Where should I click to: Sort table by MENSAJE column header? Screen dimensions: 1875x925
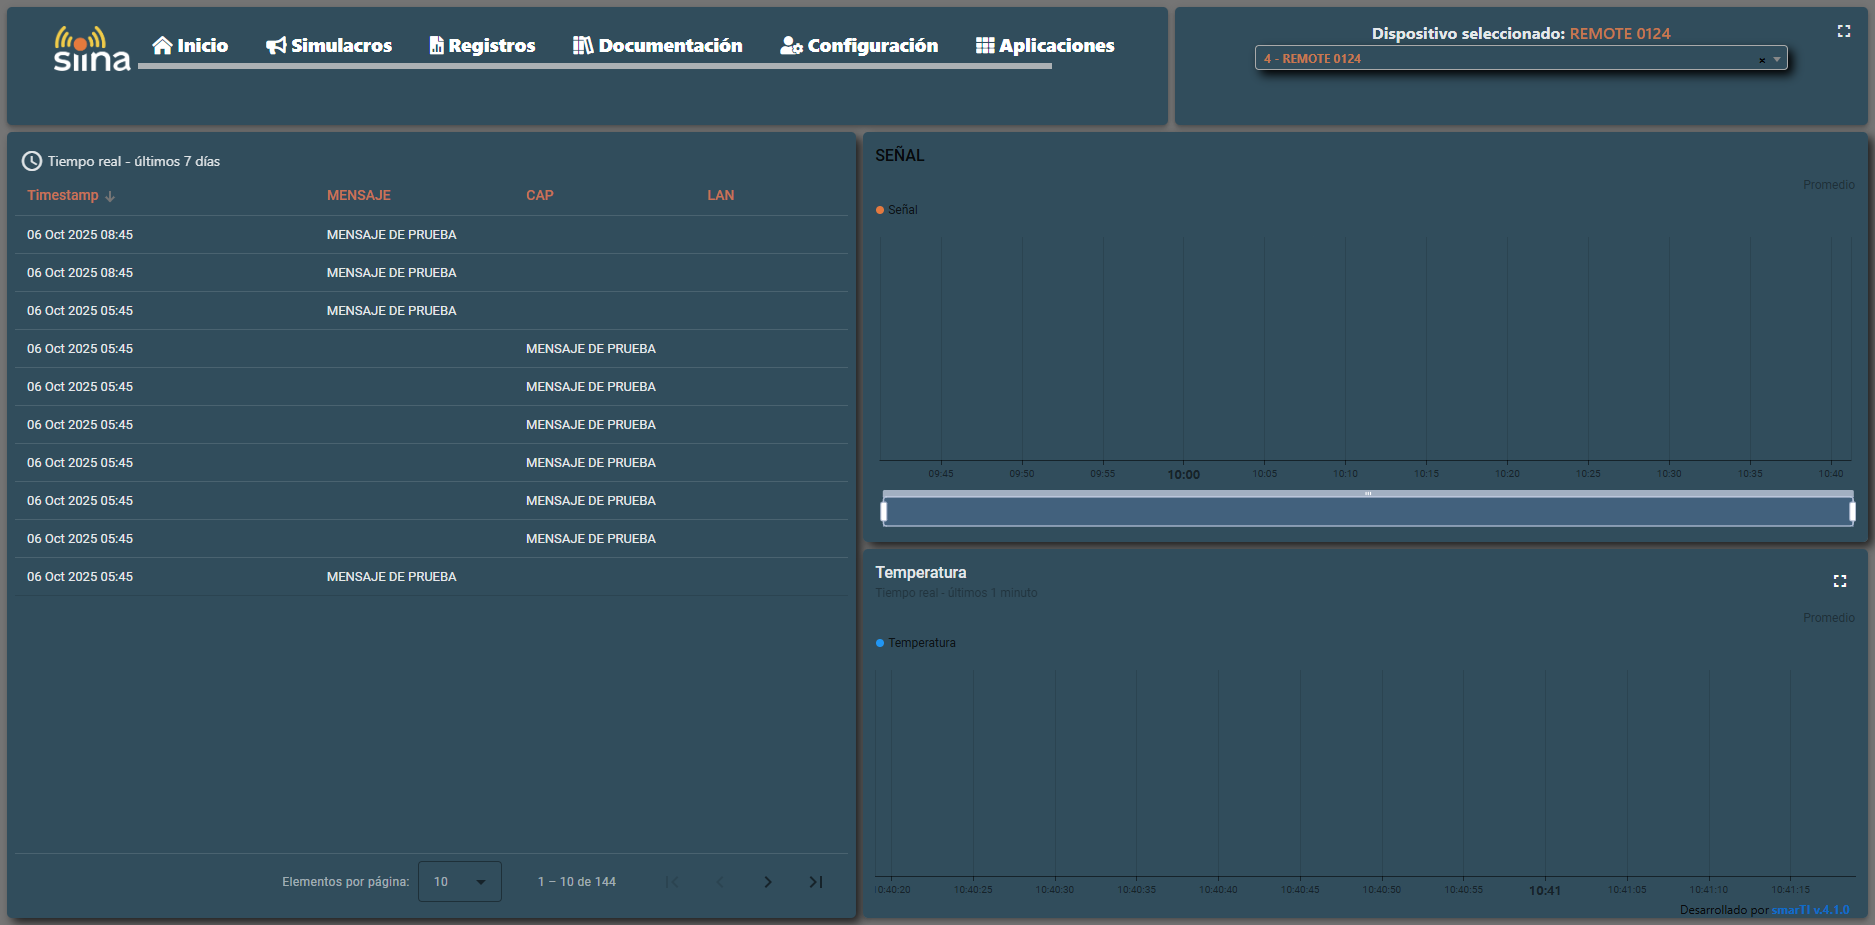click(x=358, y=195)
